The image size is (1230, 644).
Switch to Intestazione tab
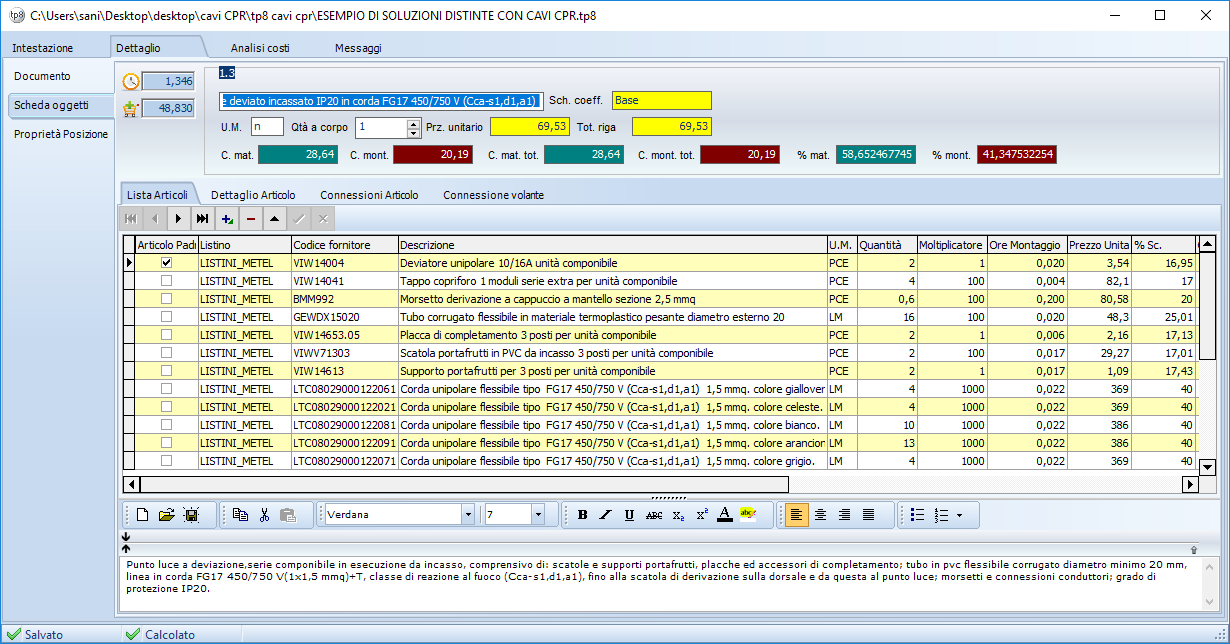click(43, 48)
